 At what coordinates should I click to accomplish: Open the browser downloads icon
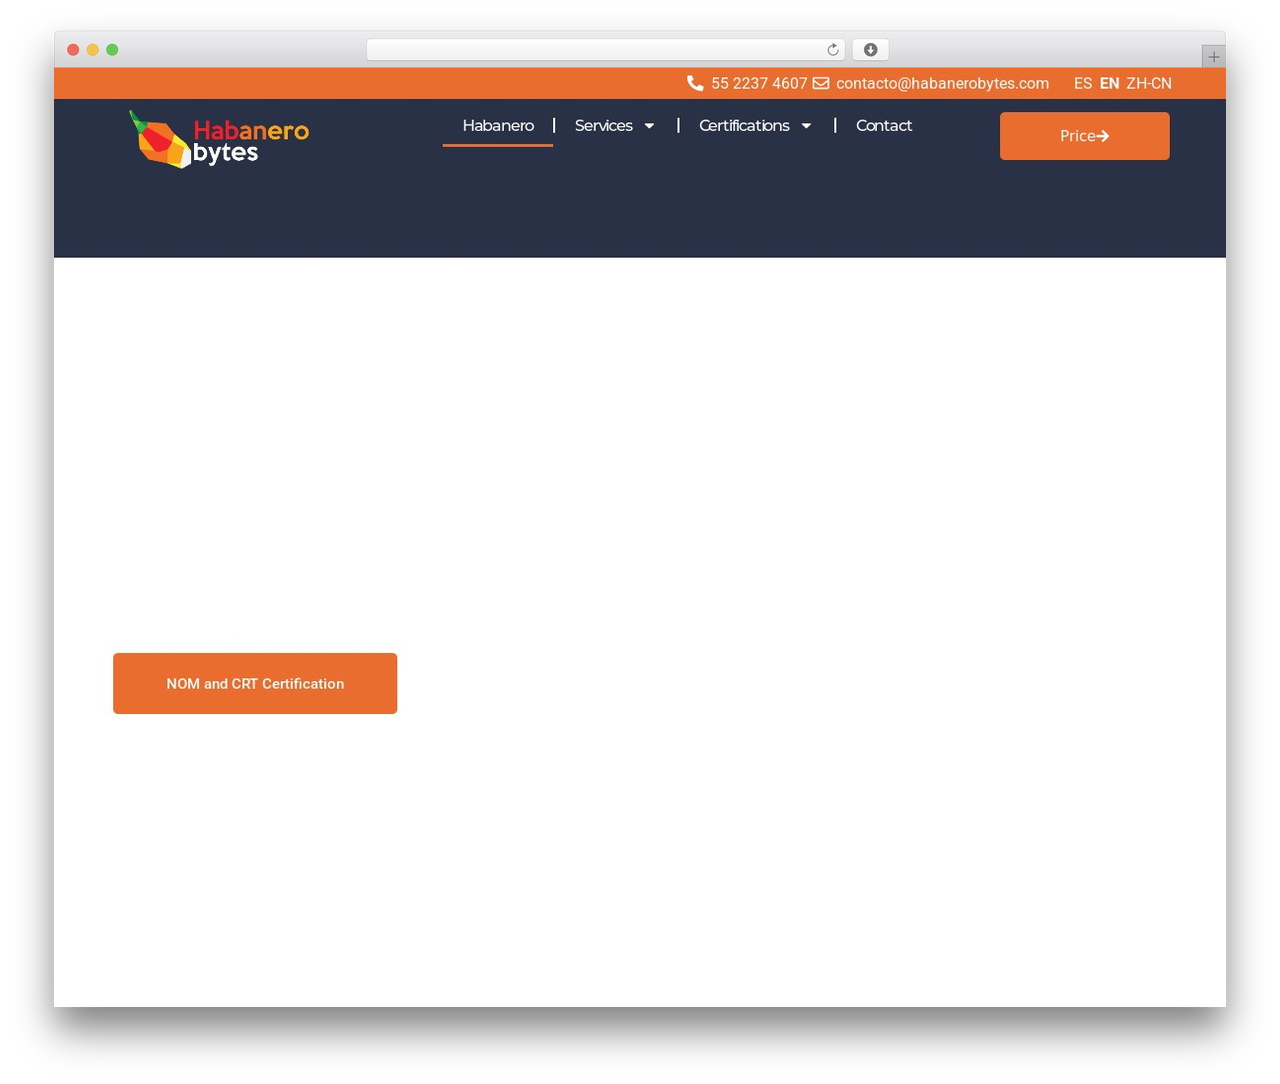pyautogui.click(x=871, y=50)
